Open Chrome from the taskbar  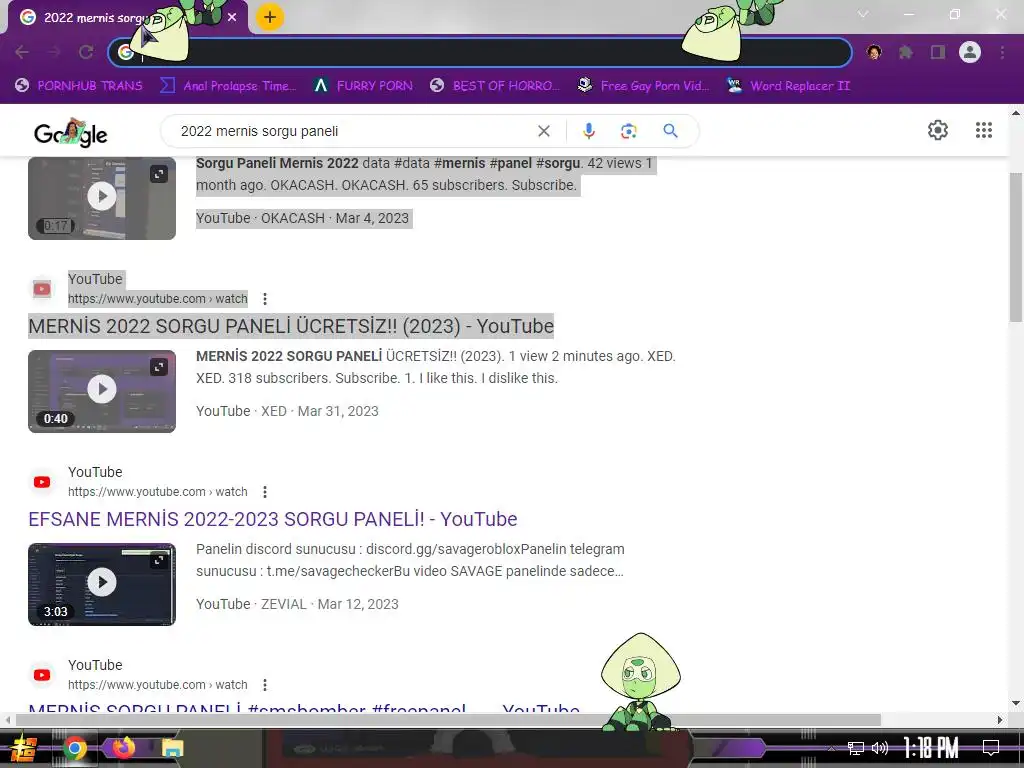(x=75, y=748)
